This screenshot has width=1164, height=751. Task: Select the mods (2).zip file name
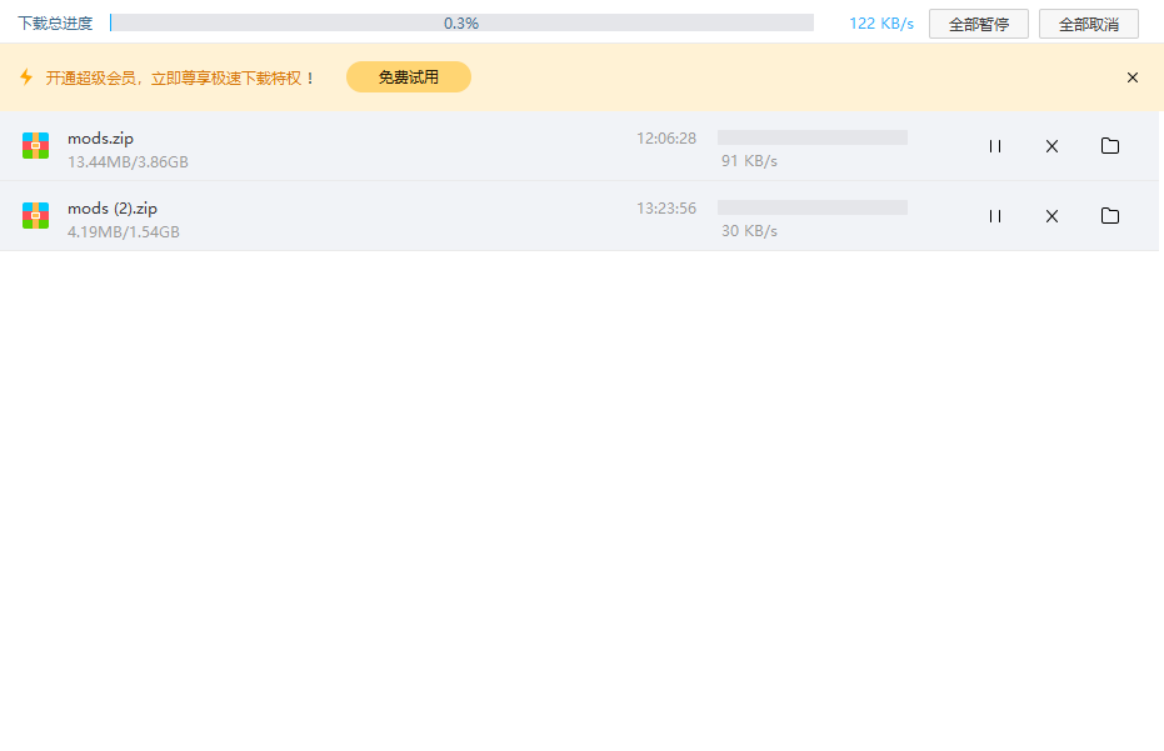(112, 209)
